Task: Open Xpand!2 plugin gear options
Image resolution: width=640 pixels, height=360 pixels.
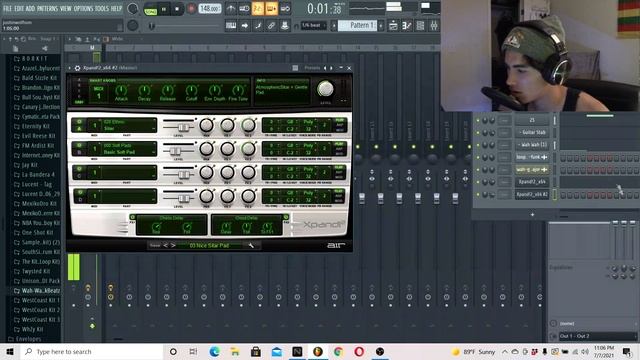Action: 77,68
